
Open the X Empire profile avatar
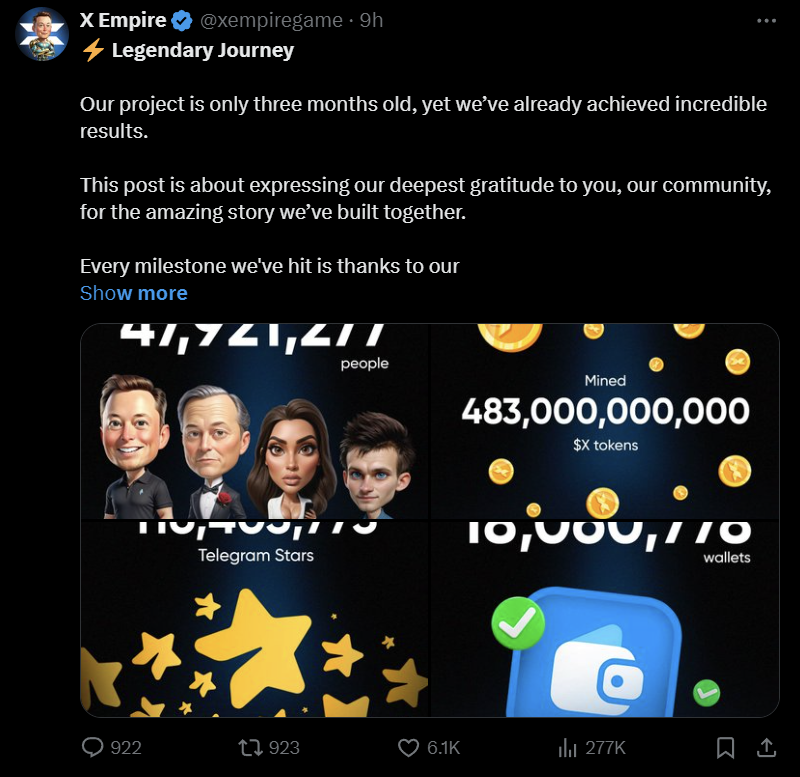[x=42, y=34]
